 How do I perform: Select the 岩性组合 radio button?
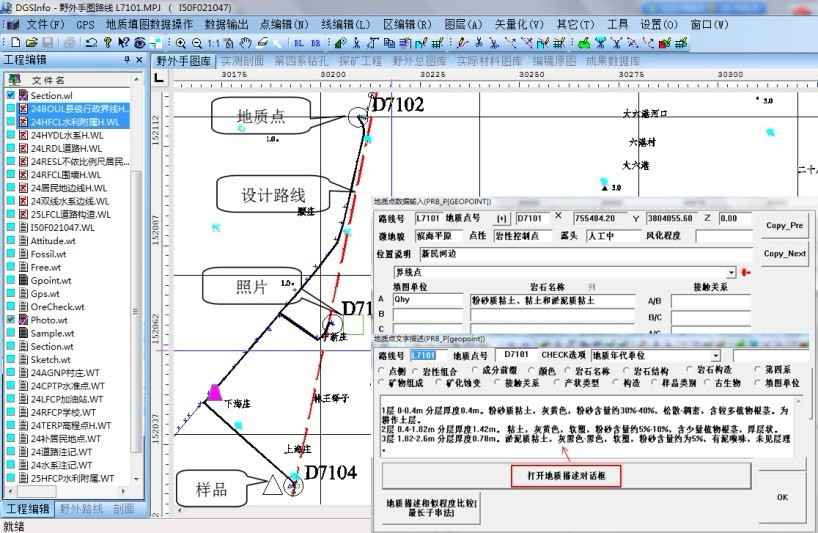coord(415,371)
